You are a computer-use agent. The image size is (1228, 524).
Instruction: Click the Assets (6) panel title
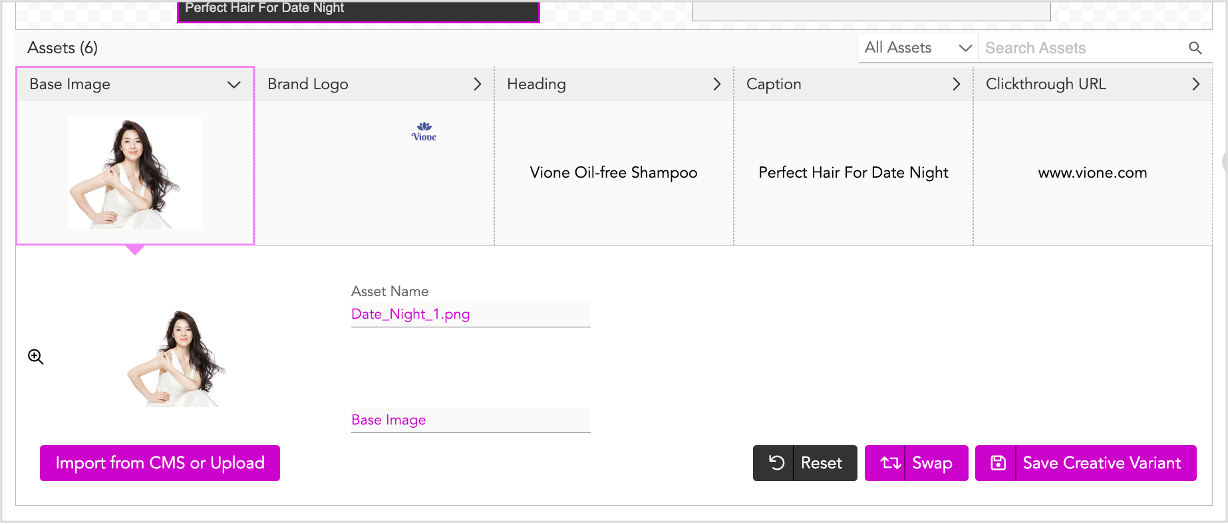pyautogui.click(x=63, y=48)
